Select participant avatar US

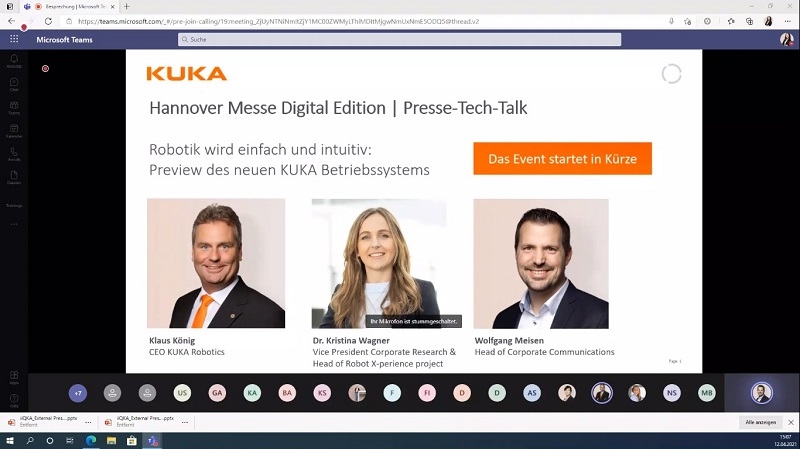pos(182,393)
